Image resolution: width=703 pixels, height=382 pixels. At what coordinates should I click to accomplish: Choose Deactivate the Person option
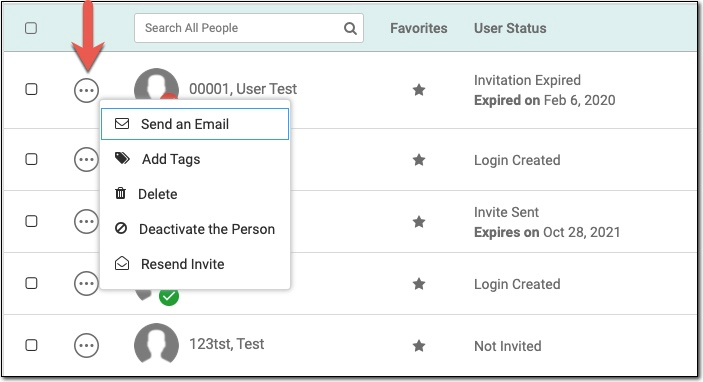point(195,229)
